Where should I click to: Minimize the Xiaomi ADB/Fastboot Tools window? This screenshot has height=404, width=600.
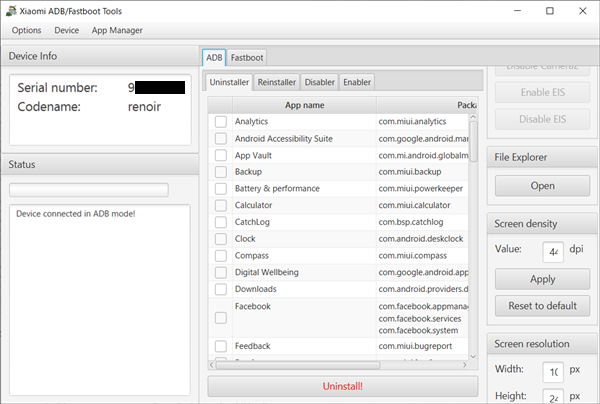[x=517, y=11]
